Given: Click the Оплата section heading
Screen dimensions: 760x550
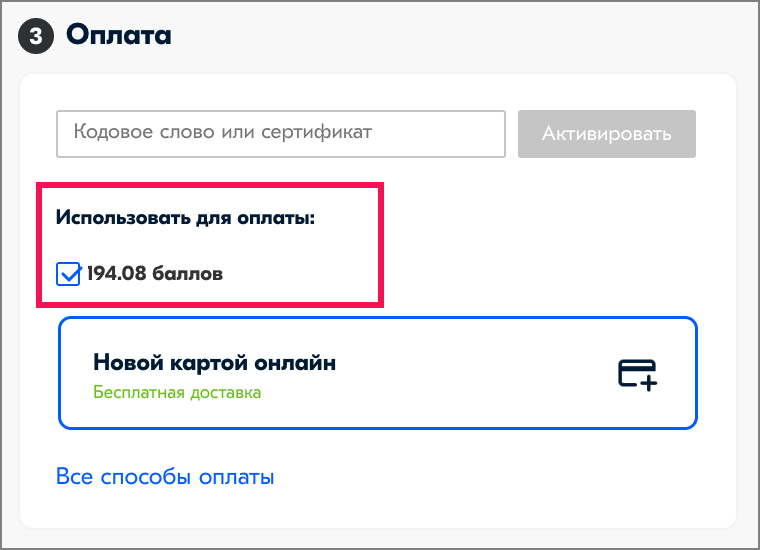Looking at the screenshot, I should point(119,35).
